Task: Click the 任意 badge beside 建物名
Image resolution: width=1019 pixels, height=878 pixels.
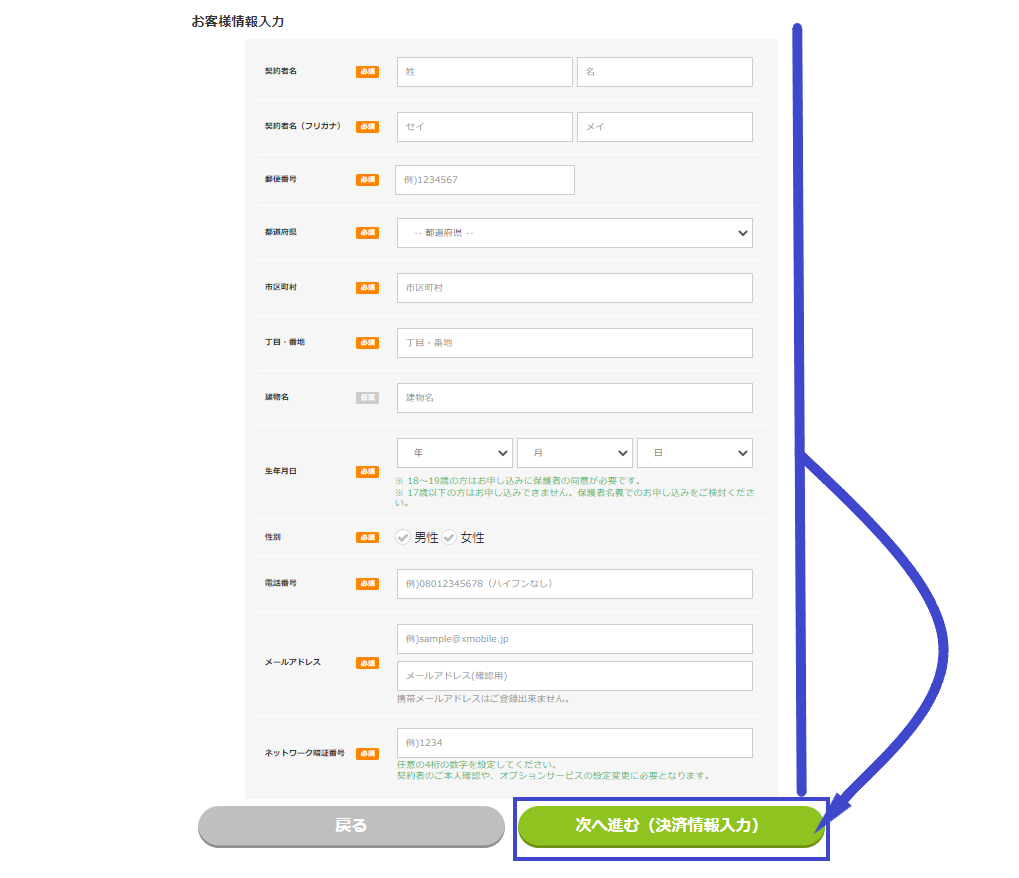Action: (x=367, y=398)
